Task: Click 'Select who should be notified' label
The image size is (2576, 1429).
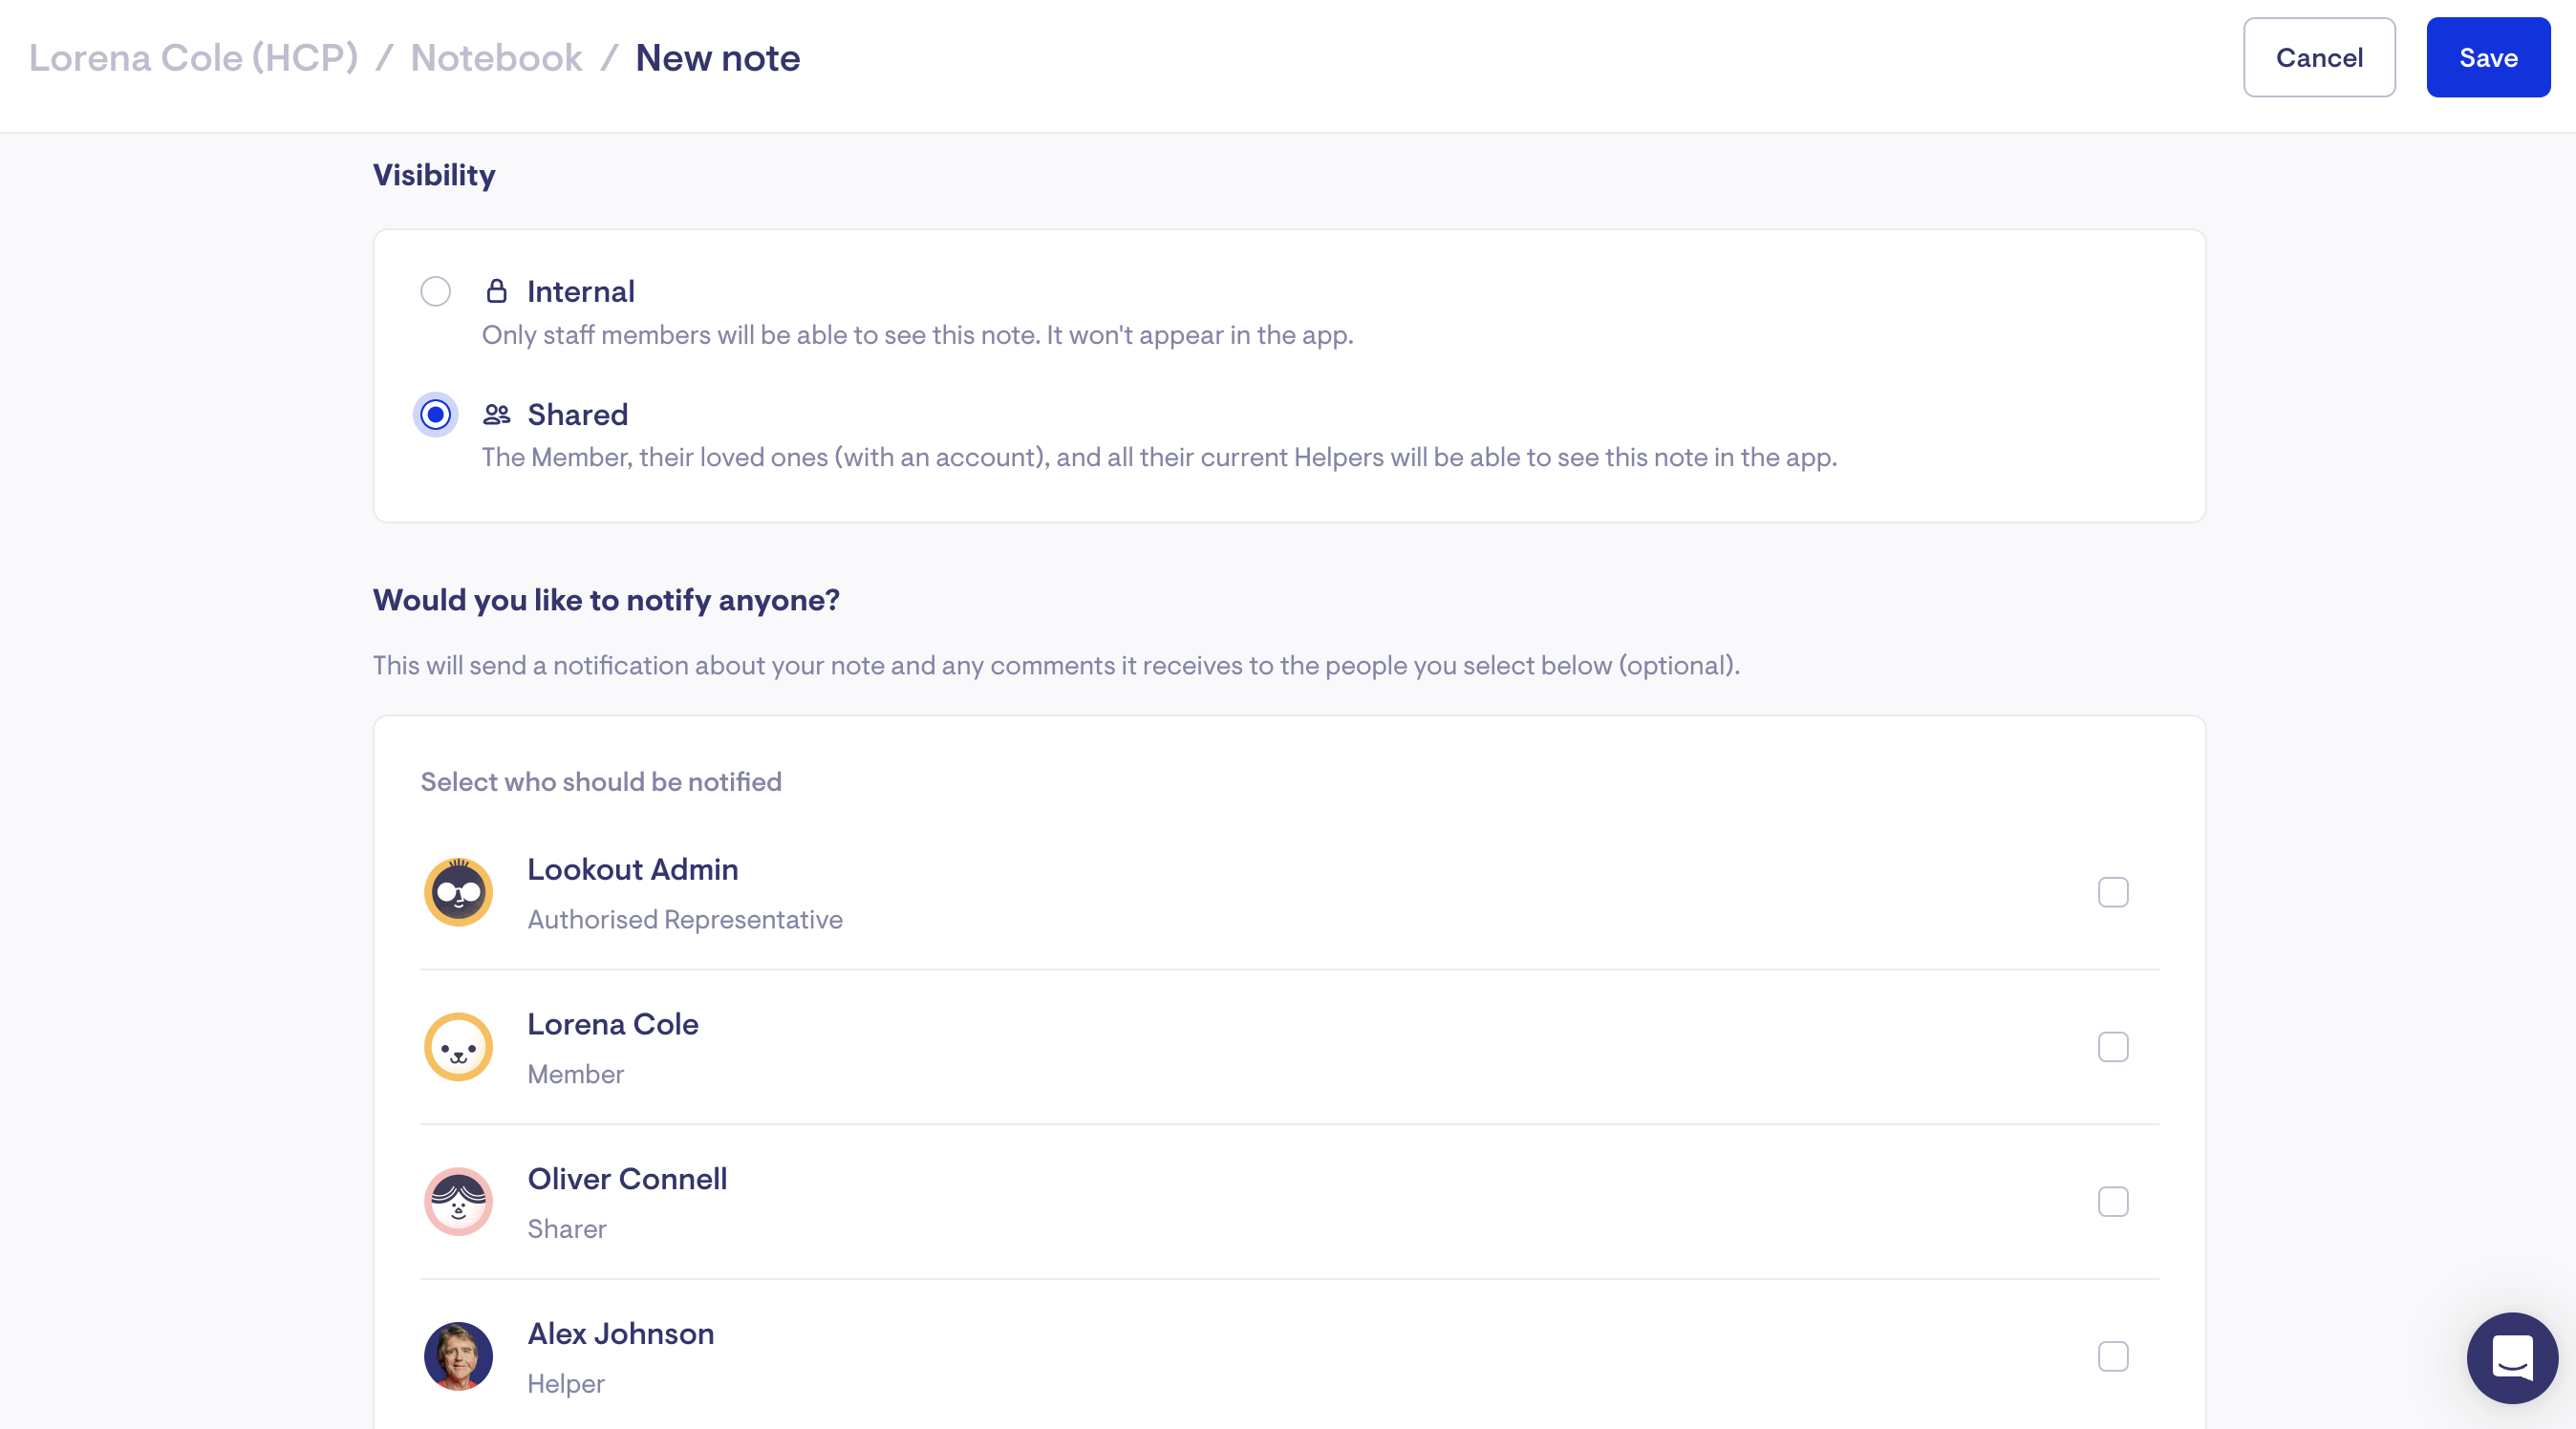Action: [601, 782]
